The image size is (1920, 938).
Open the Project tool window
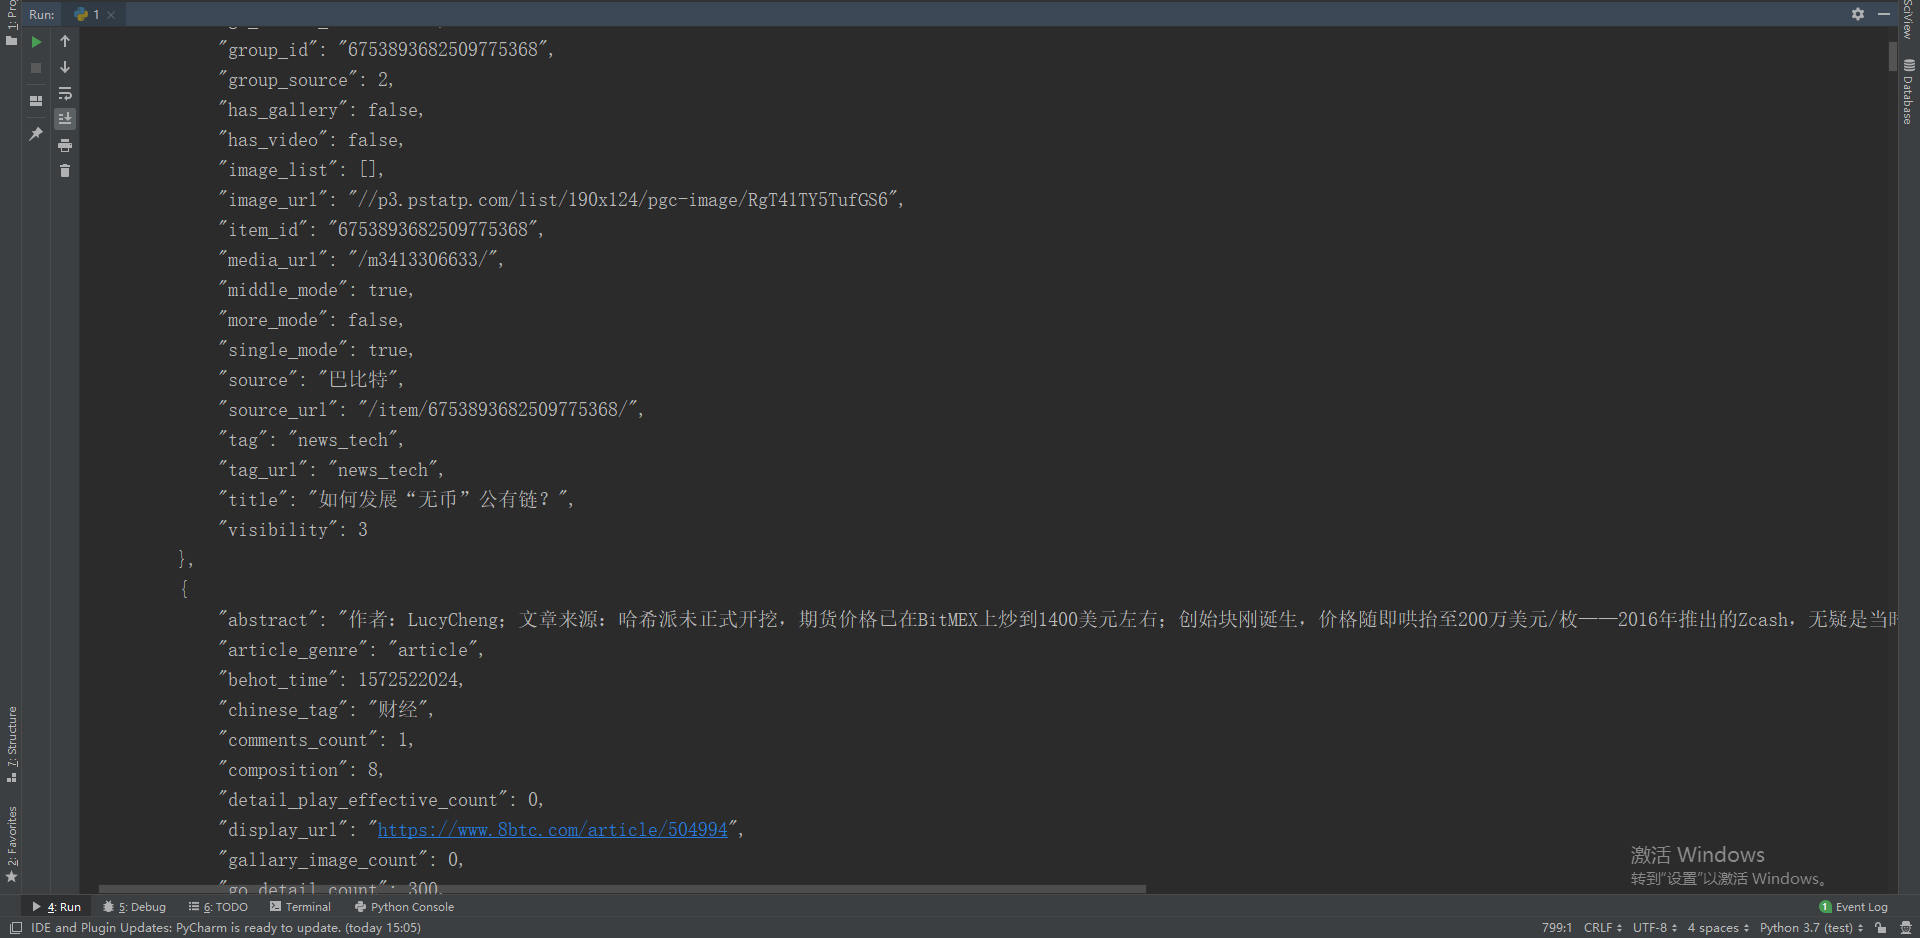11,23
